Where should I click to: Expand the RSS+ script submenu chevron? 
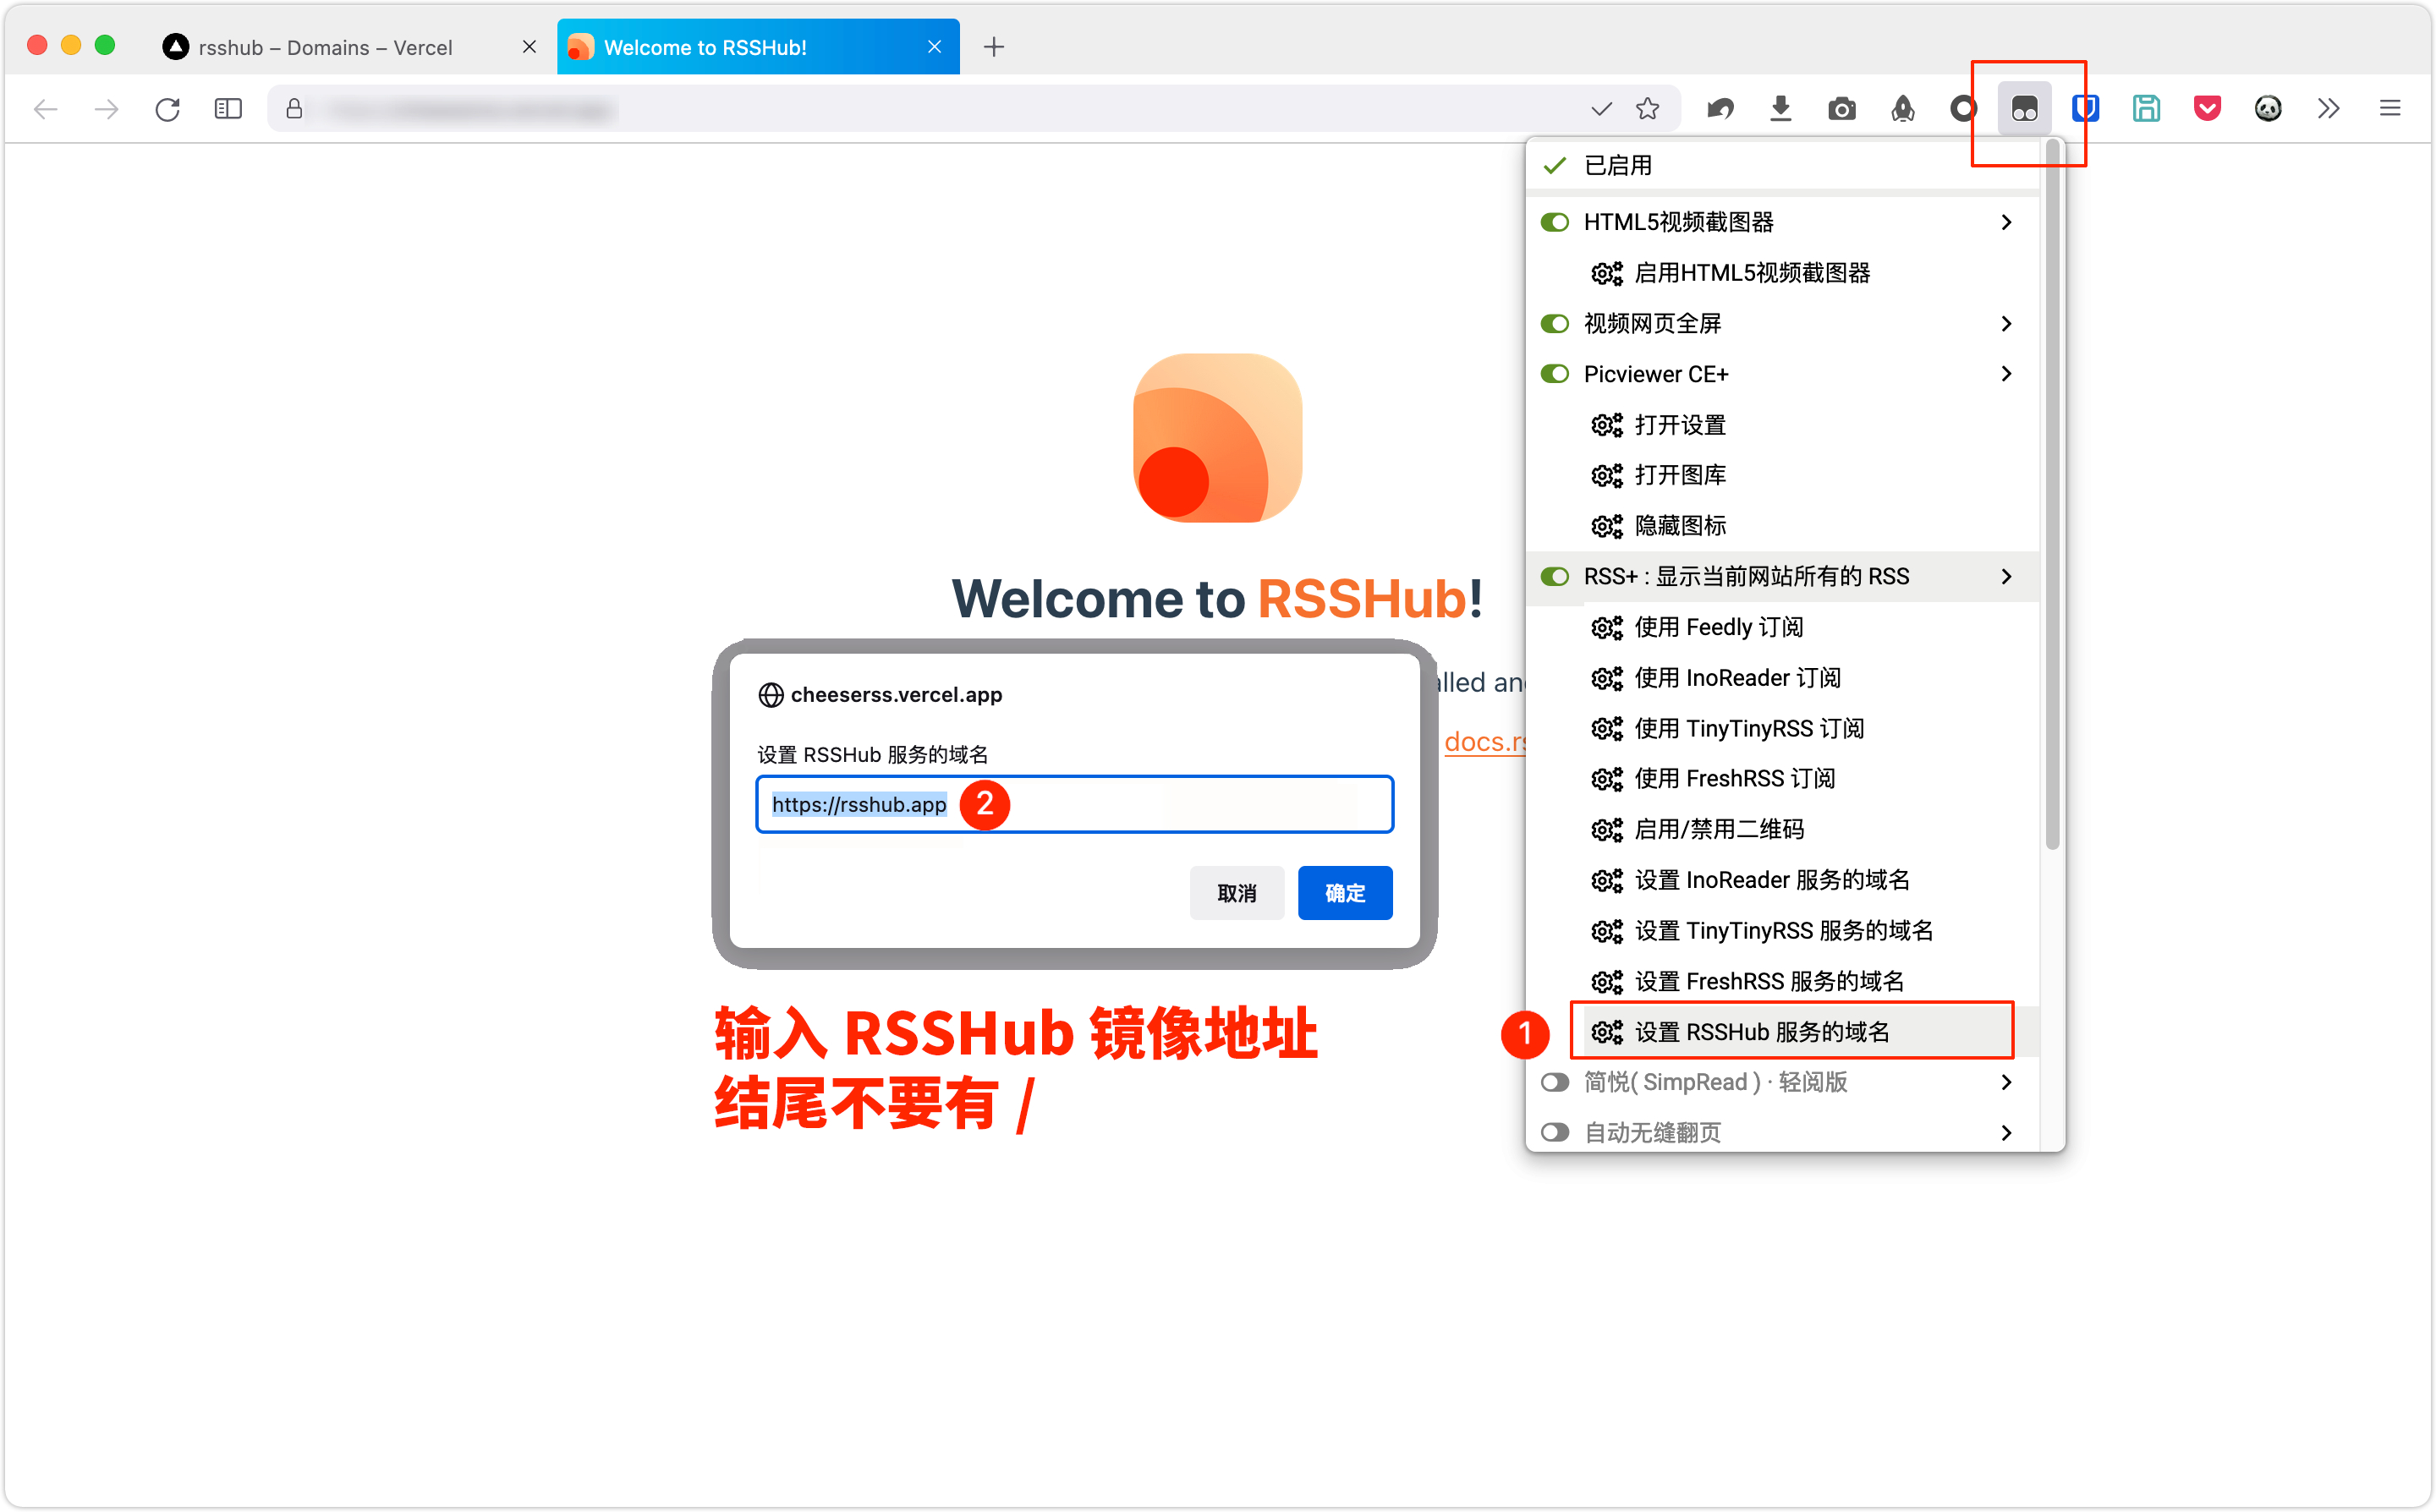coord(2005,576)
